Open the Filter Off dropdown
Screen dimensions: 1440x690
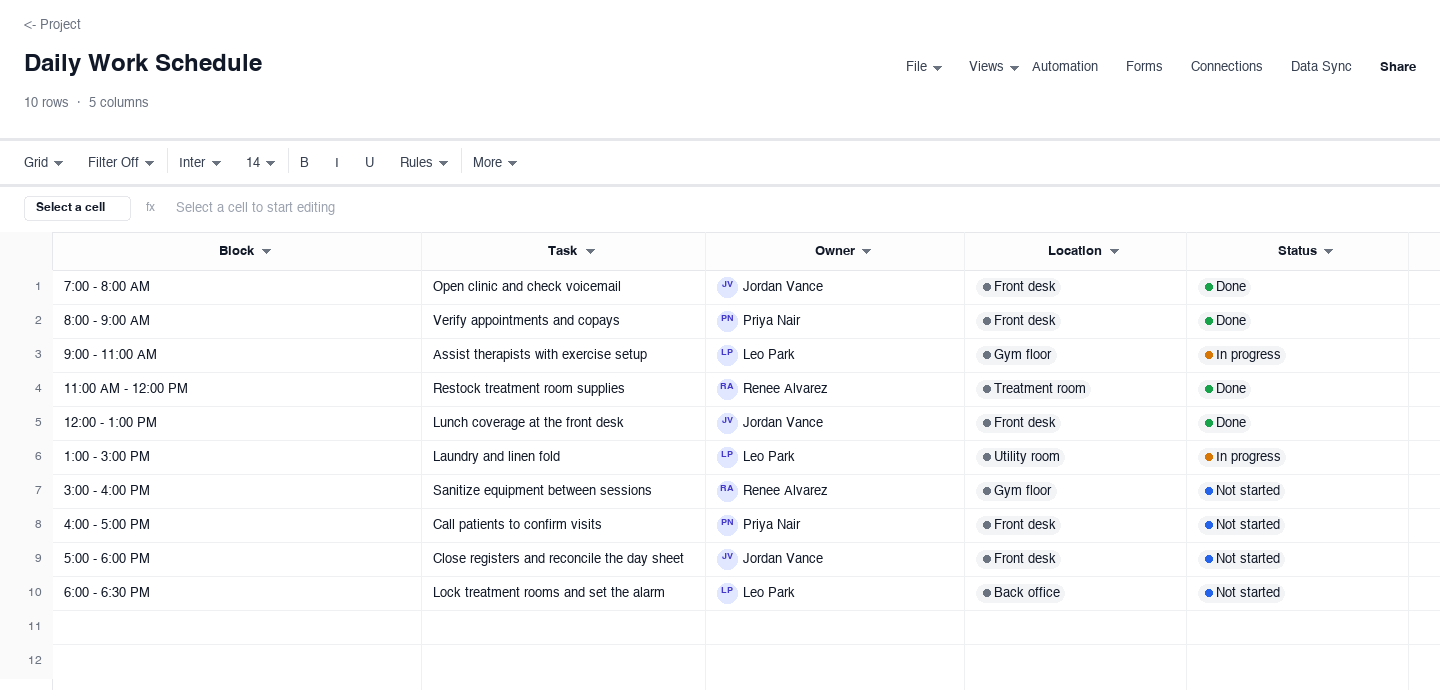click(121, 163)
